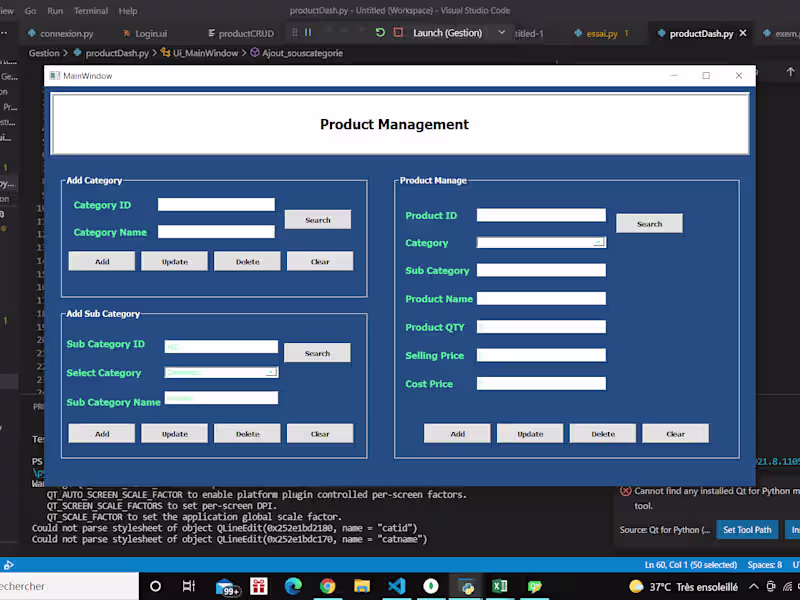Click the Set Tool Path button

746,529
